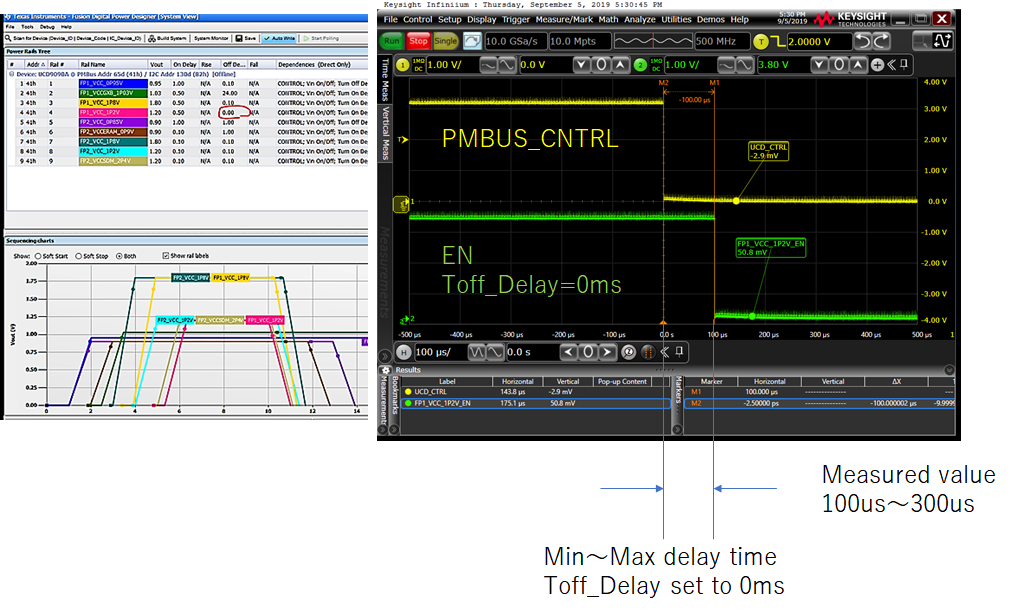Toggle channel 2 green circle button
Screen dimensions: 1011x616
(x=640, y=65)
